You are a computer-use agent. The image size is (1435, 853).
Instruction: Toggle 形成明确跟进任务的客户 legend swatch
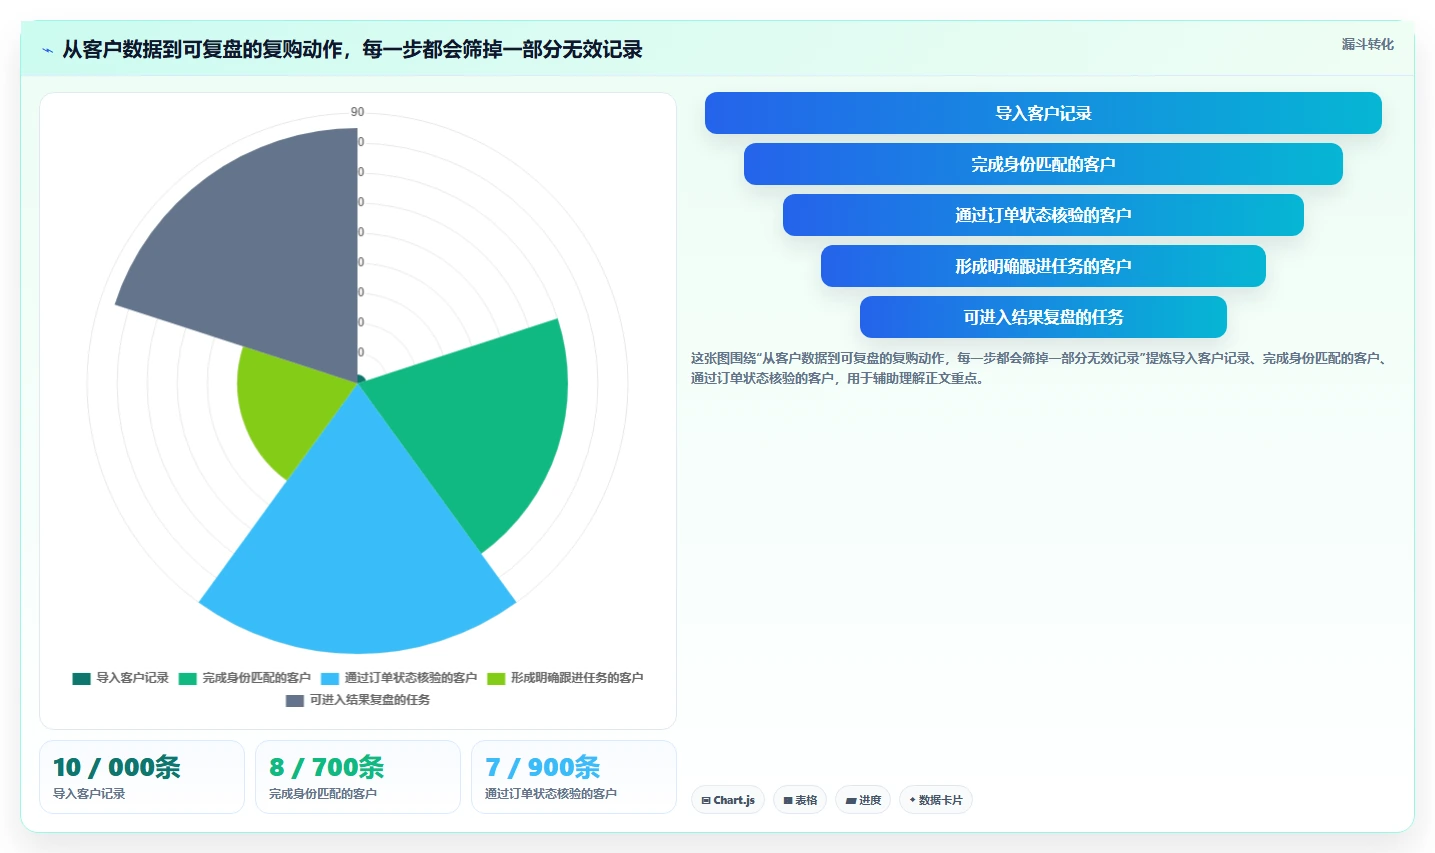(496, 678)
